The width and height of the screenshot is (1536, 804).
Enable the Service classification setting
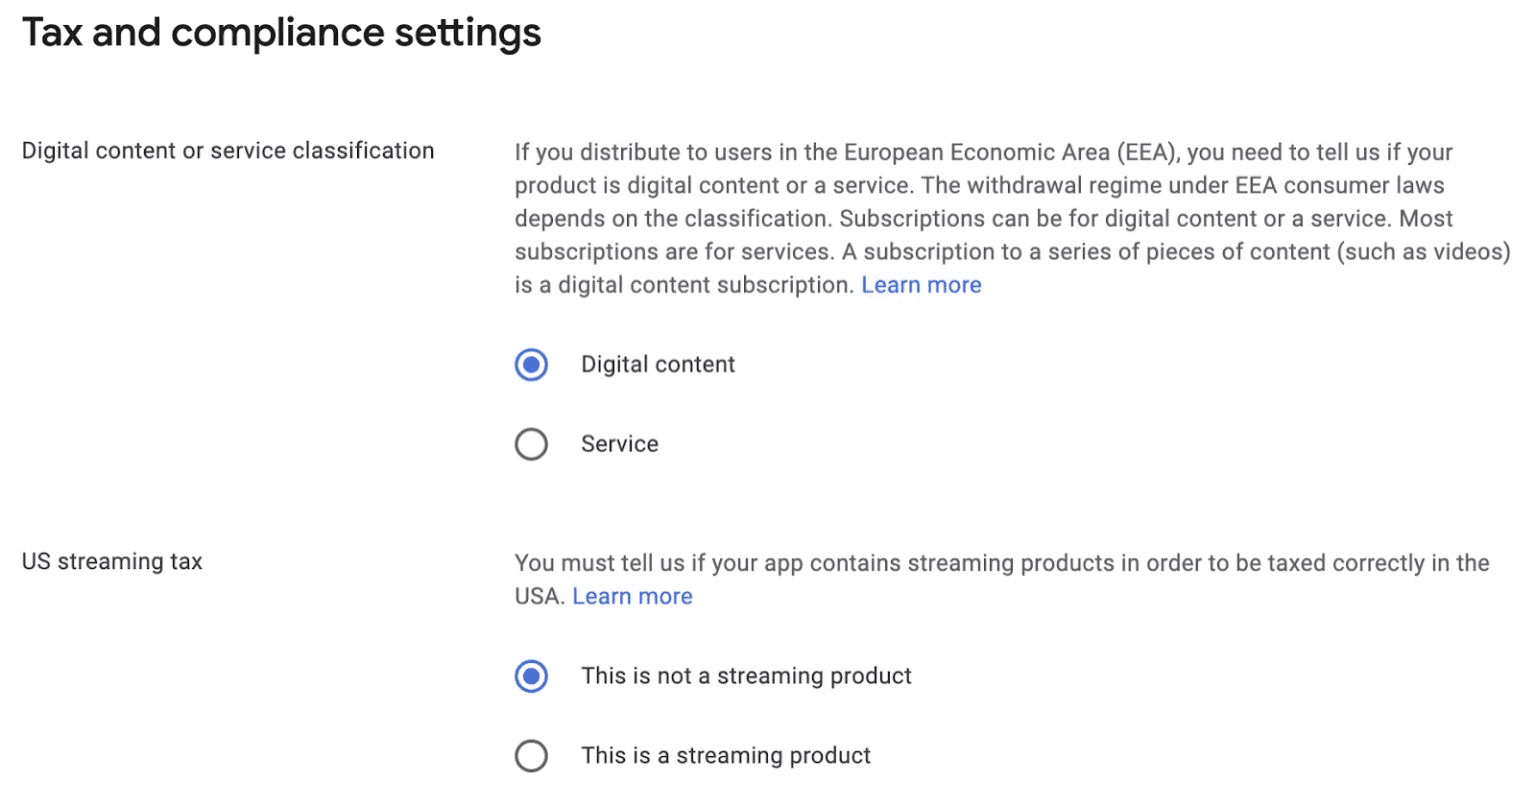532,444
